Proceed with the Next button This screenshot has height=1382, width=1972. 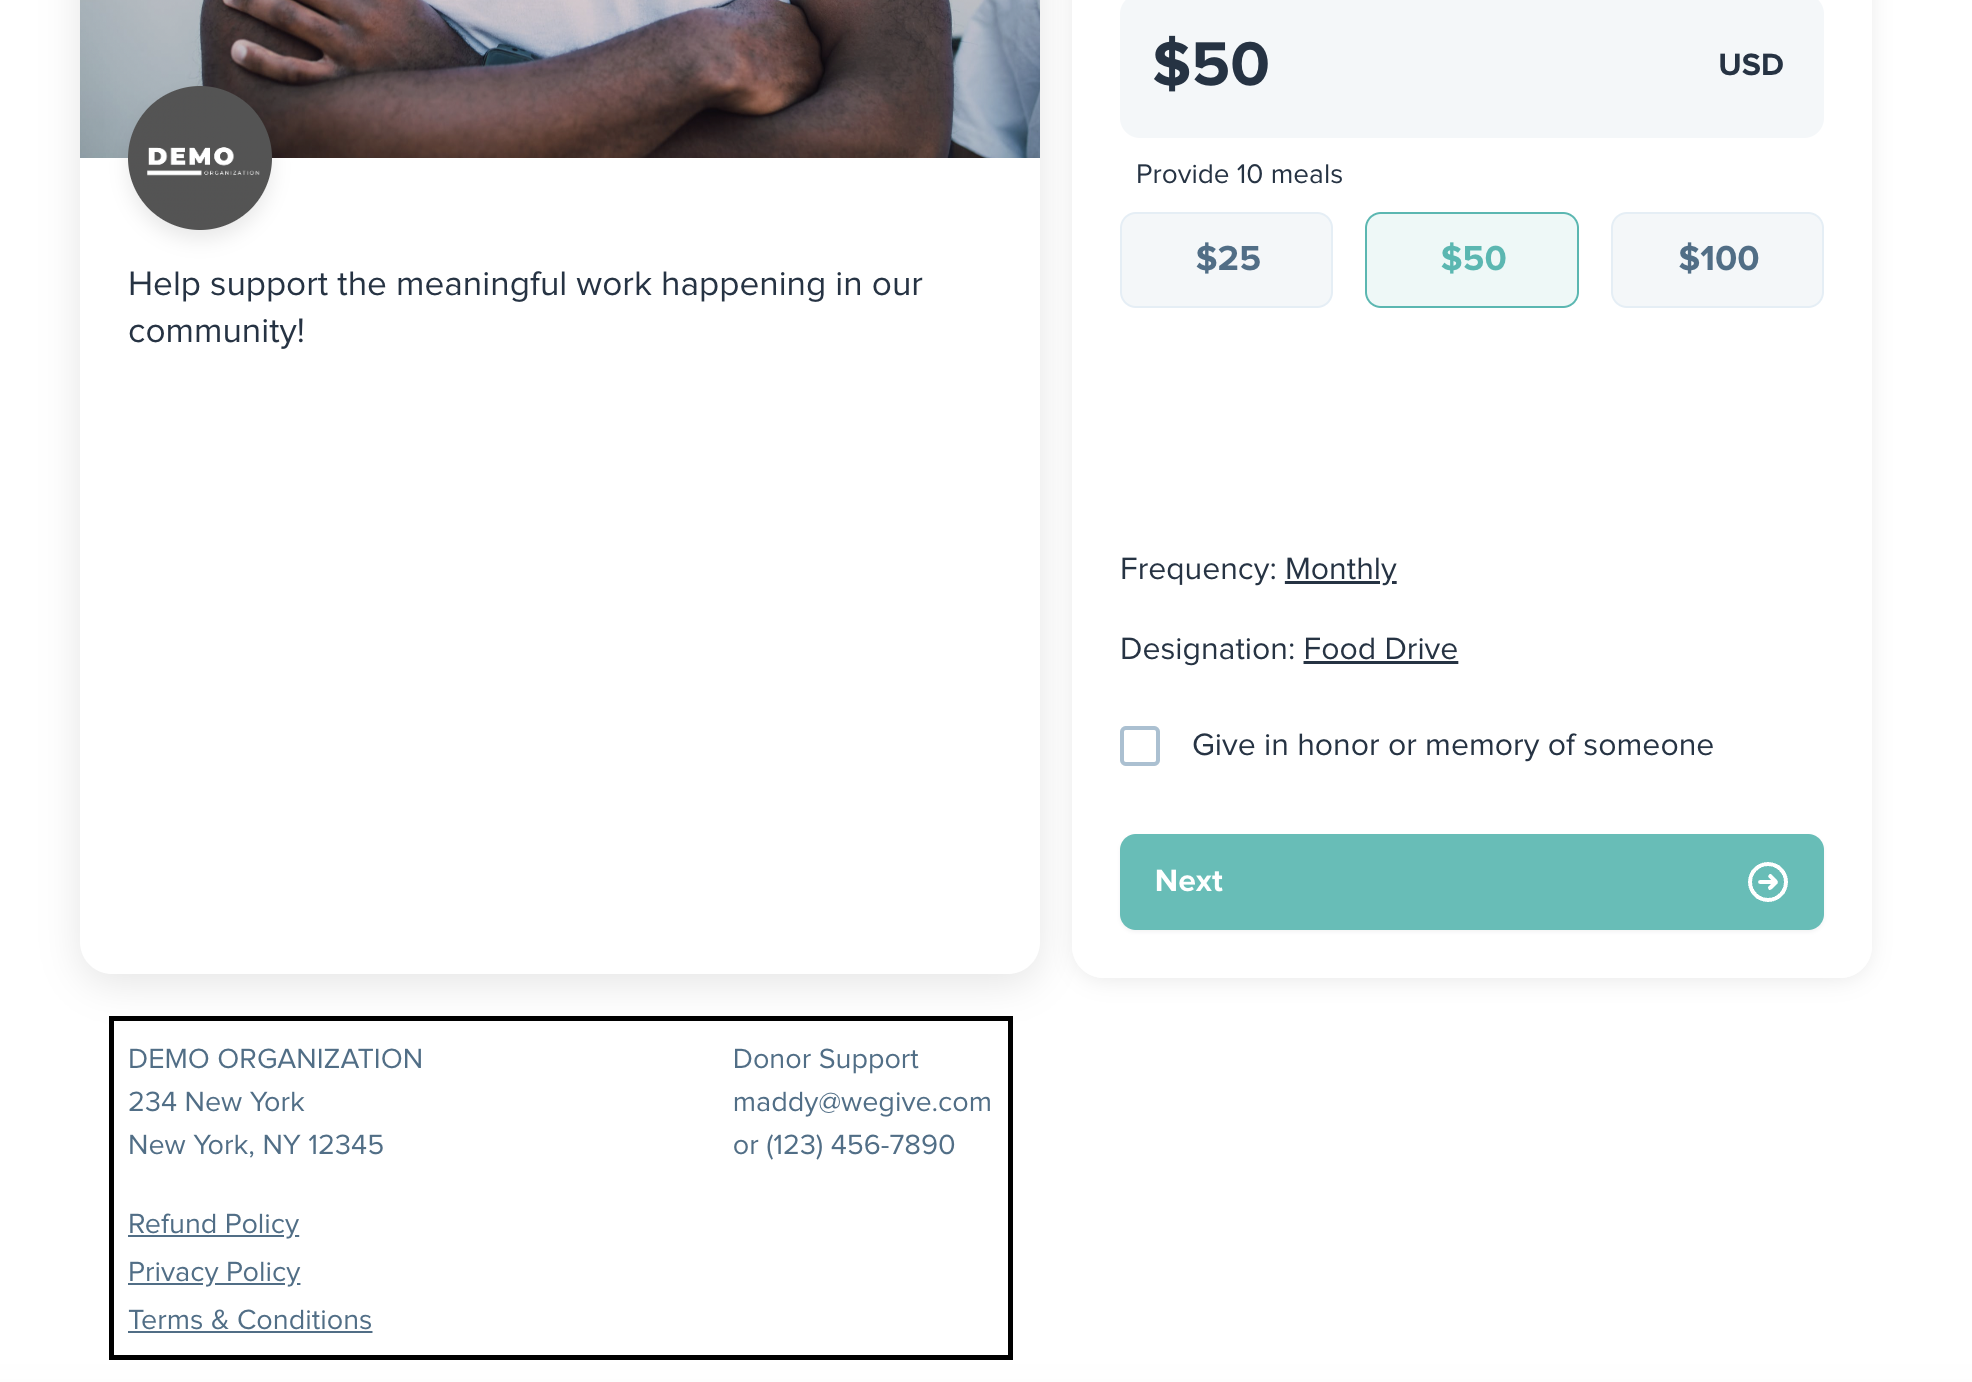(1471, 882)
